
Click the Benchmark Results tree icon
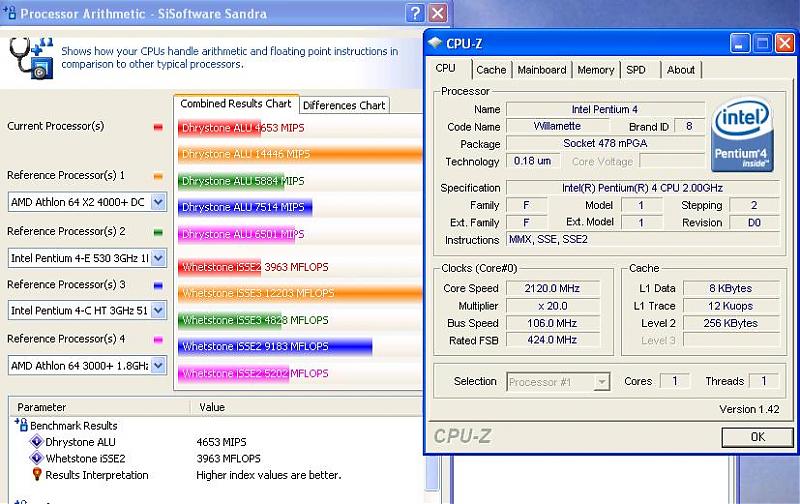21,424
